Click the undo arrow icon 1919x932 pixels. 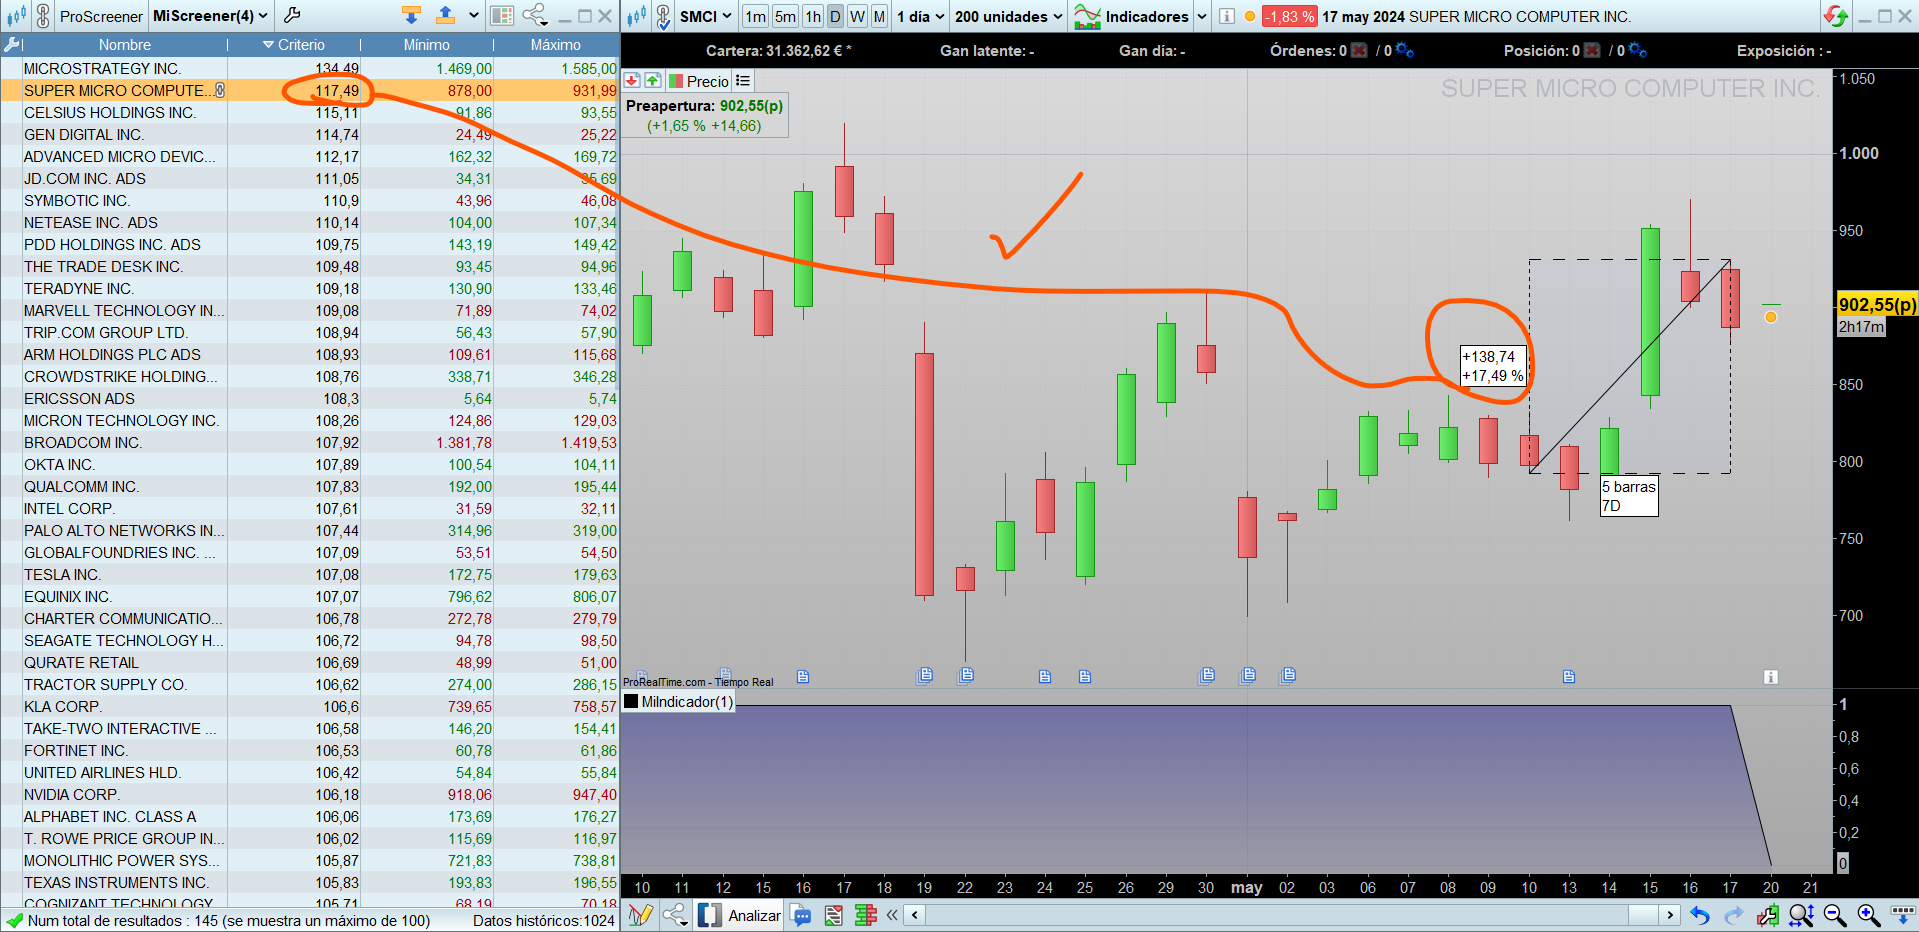1700,915
